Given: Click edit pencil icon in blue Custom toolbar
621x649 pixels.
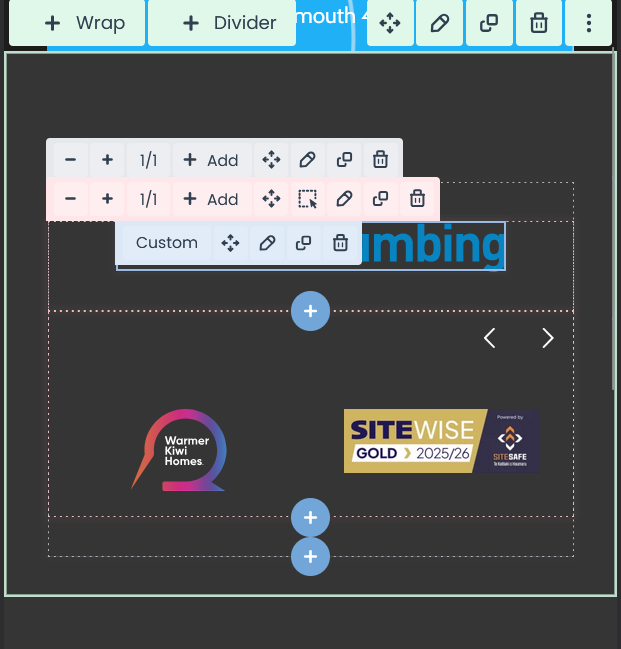Looking at the screenshot, I should [267, 243].
